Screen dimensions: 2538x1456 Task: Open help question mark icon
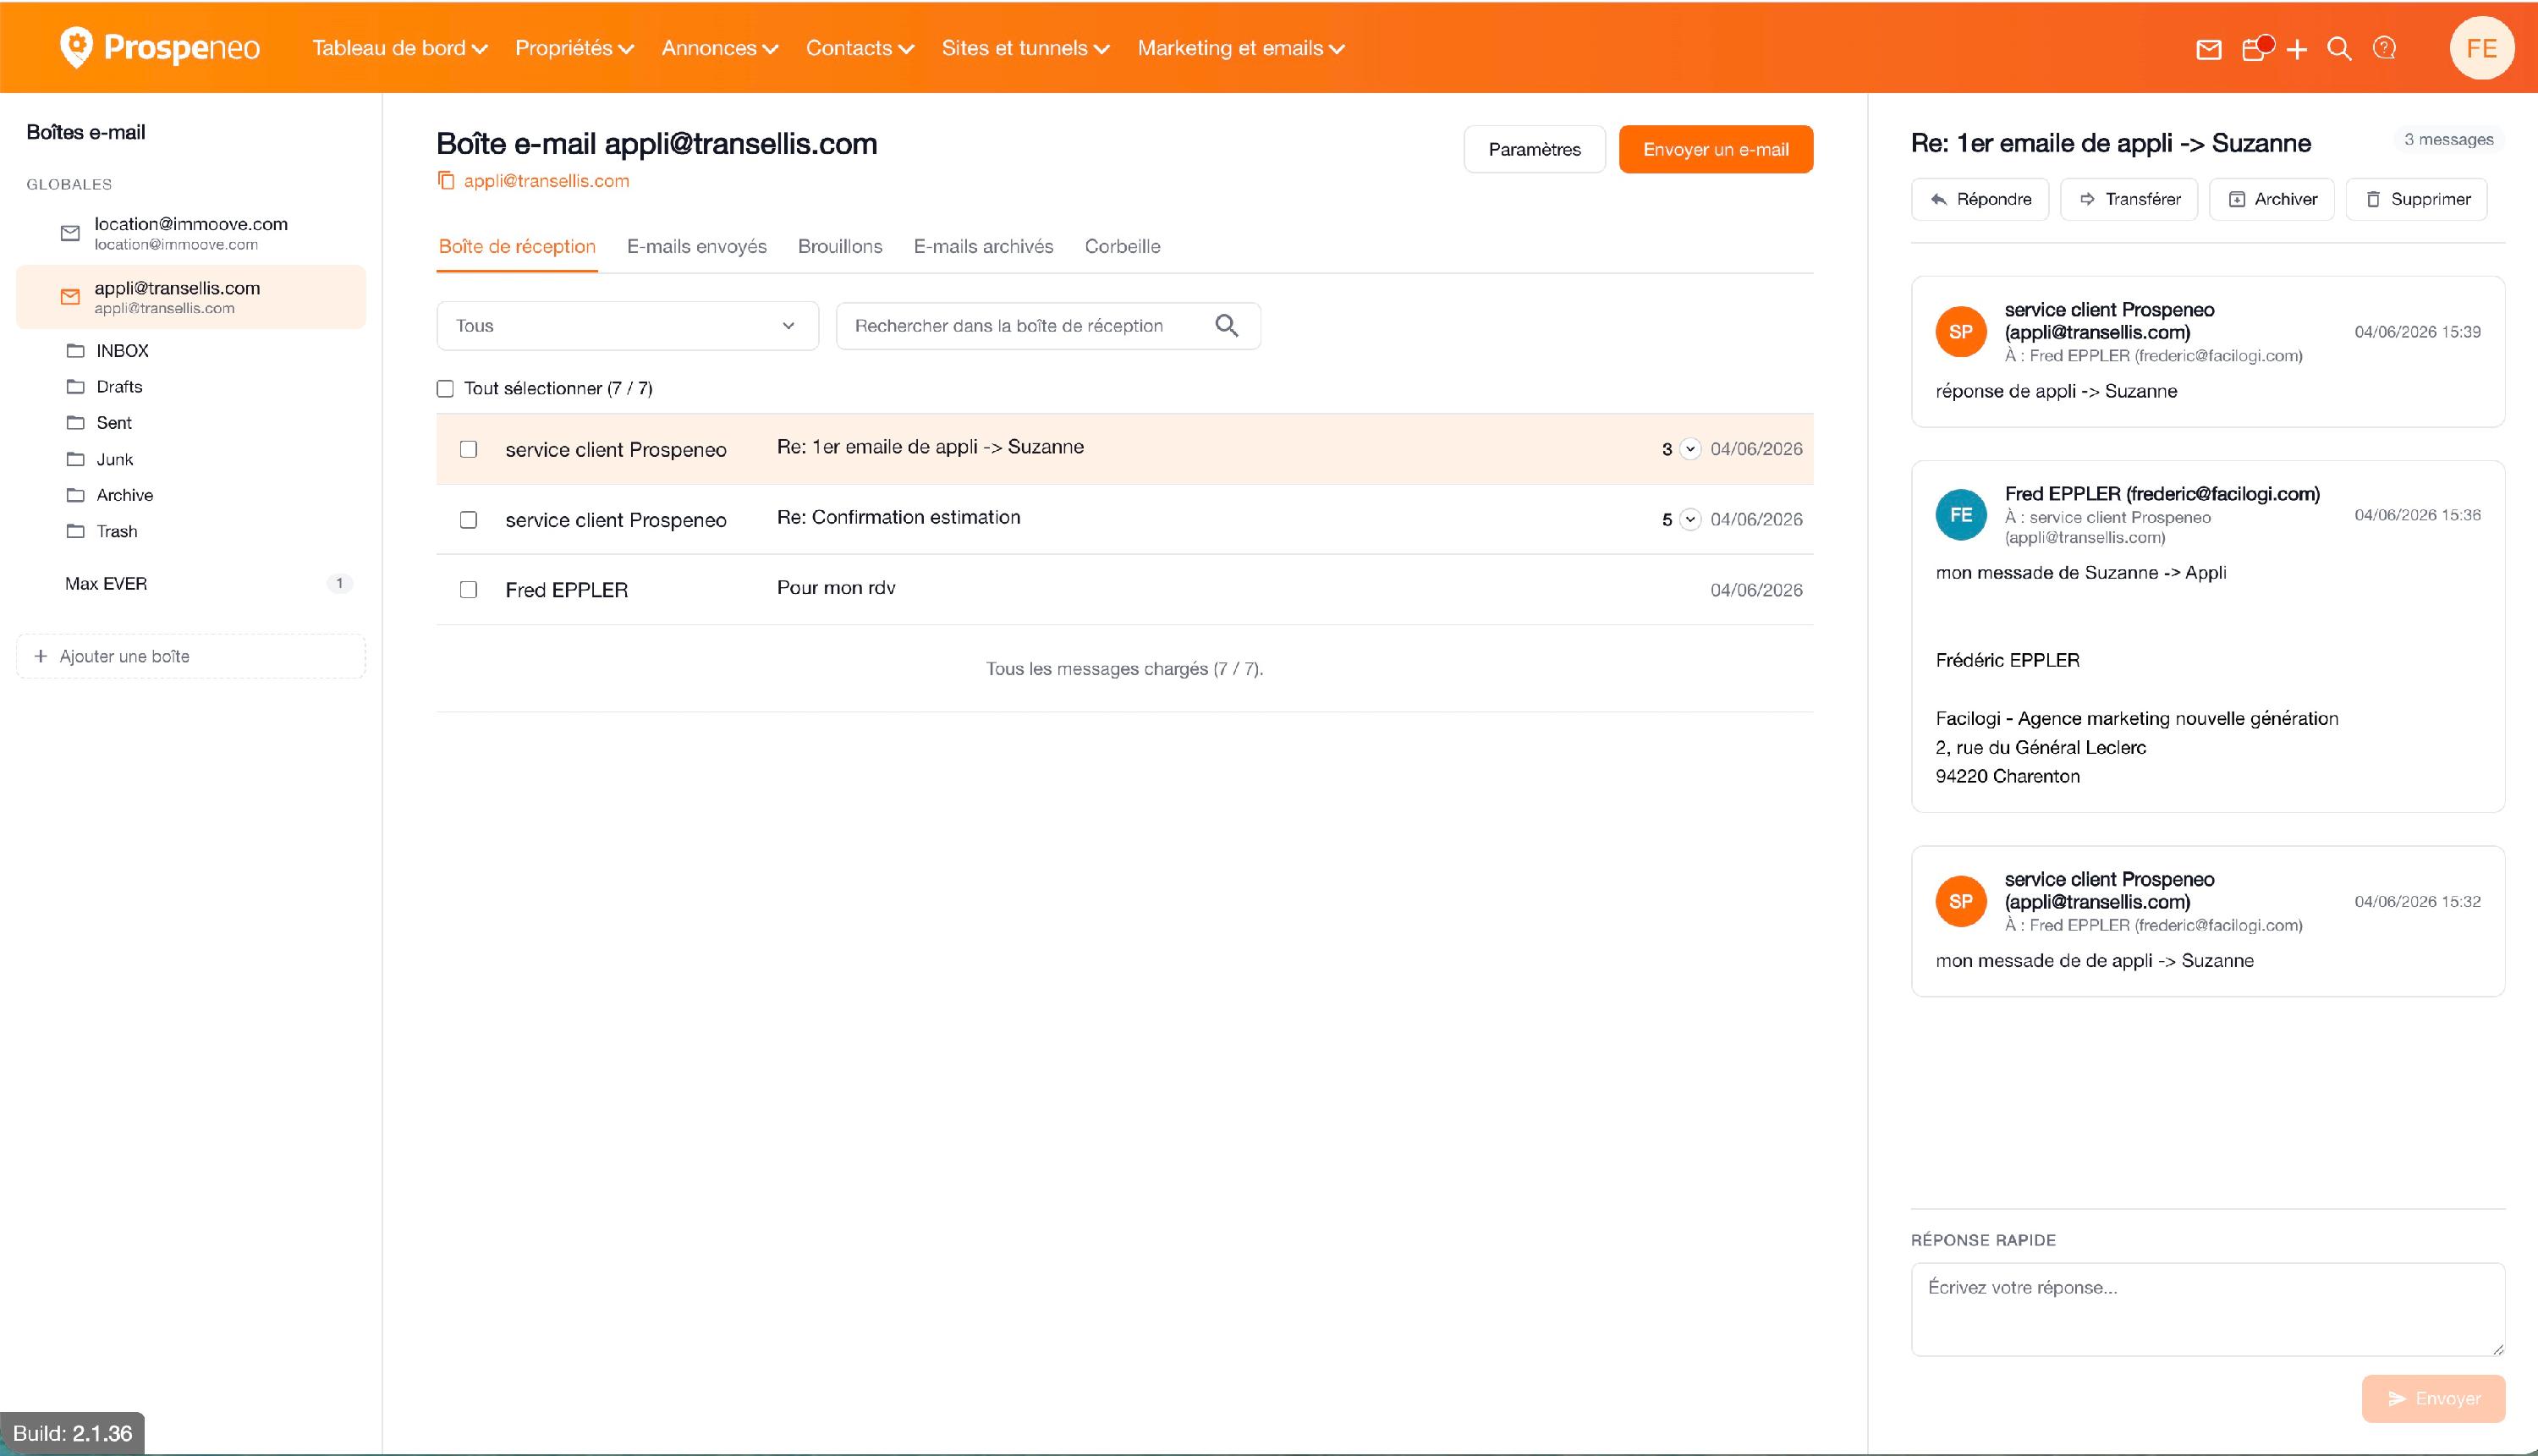[2384, 48]
